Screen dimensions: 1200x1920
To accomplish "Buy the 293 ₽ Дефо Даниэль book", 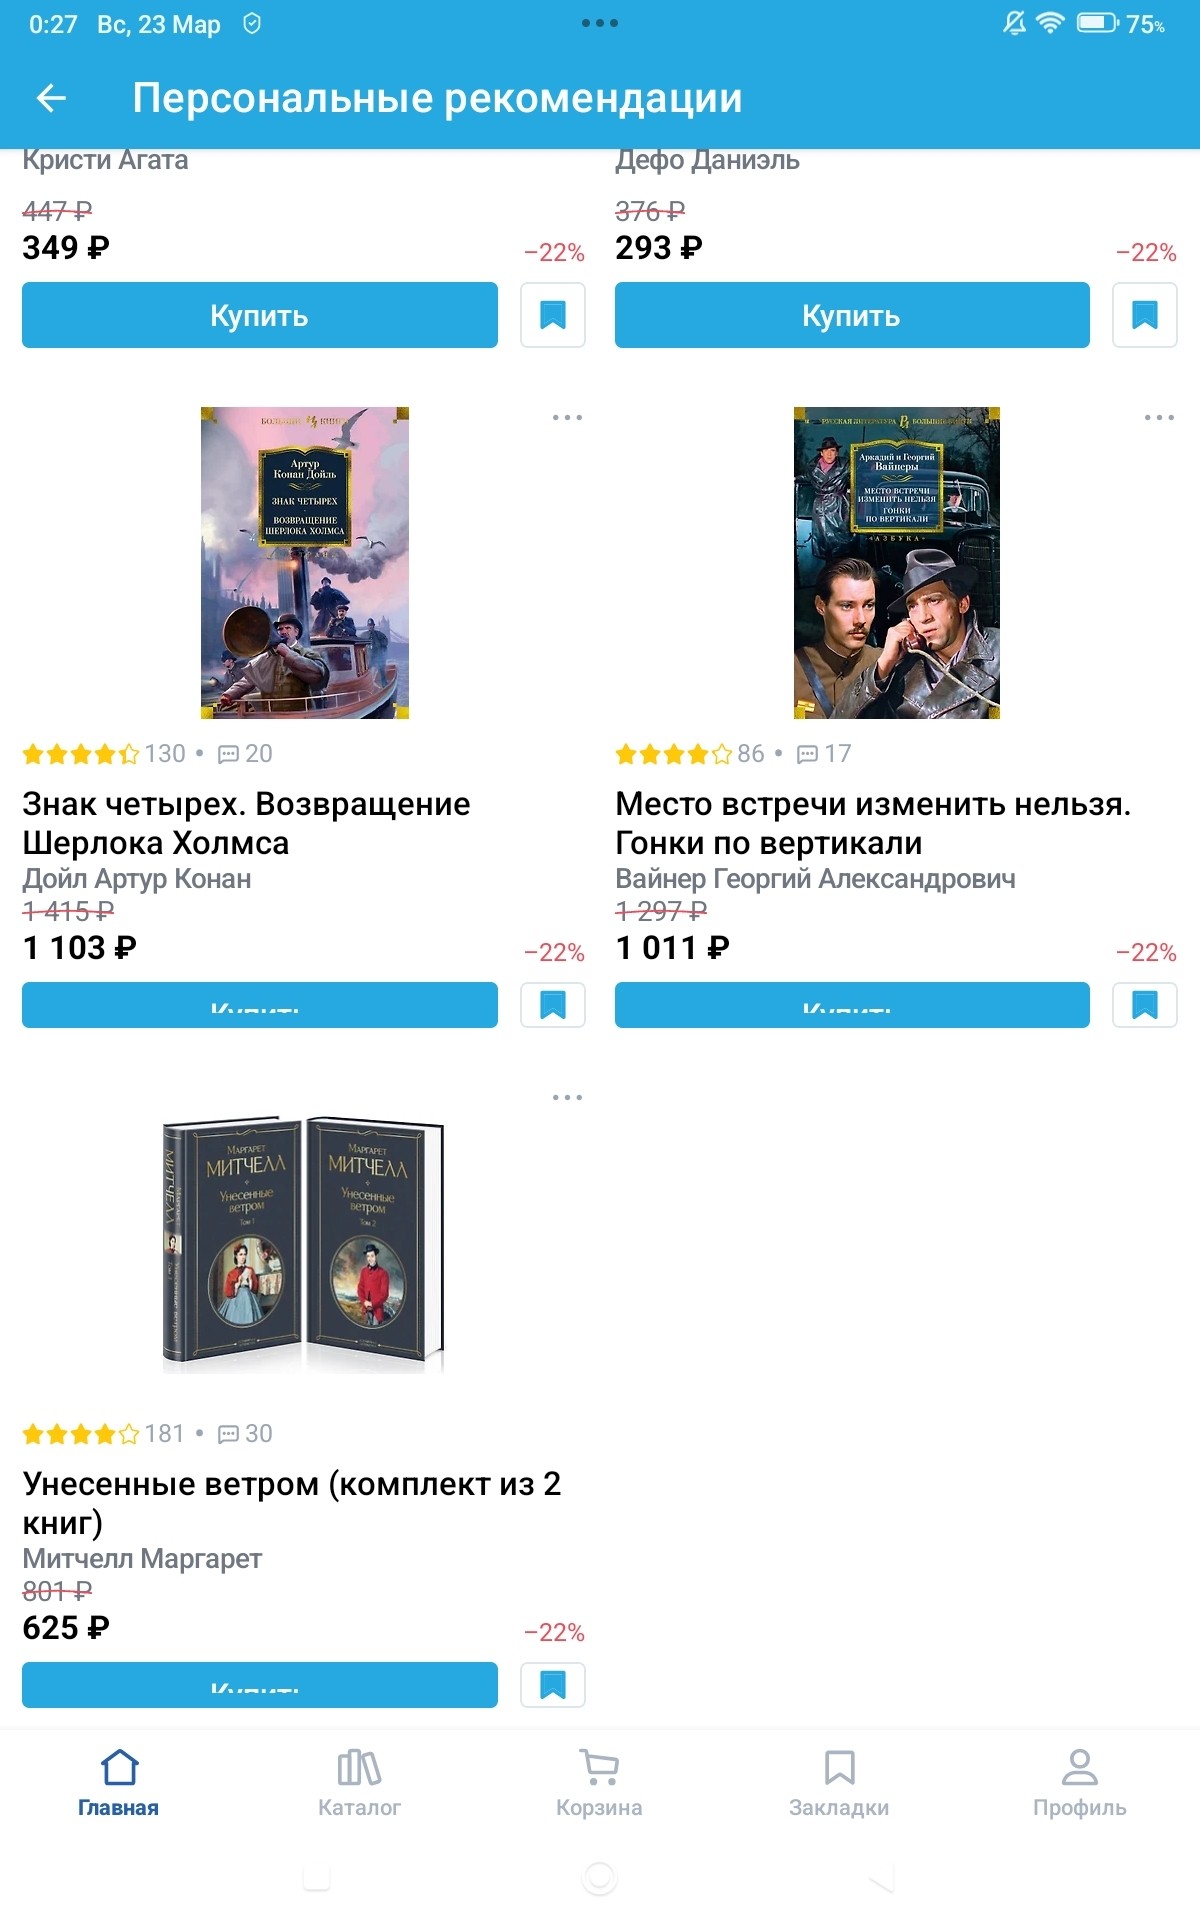I will pos(852,315).
